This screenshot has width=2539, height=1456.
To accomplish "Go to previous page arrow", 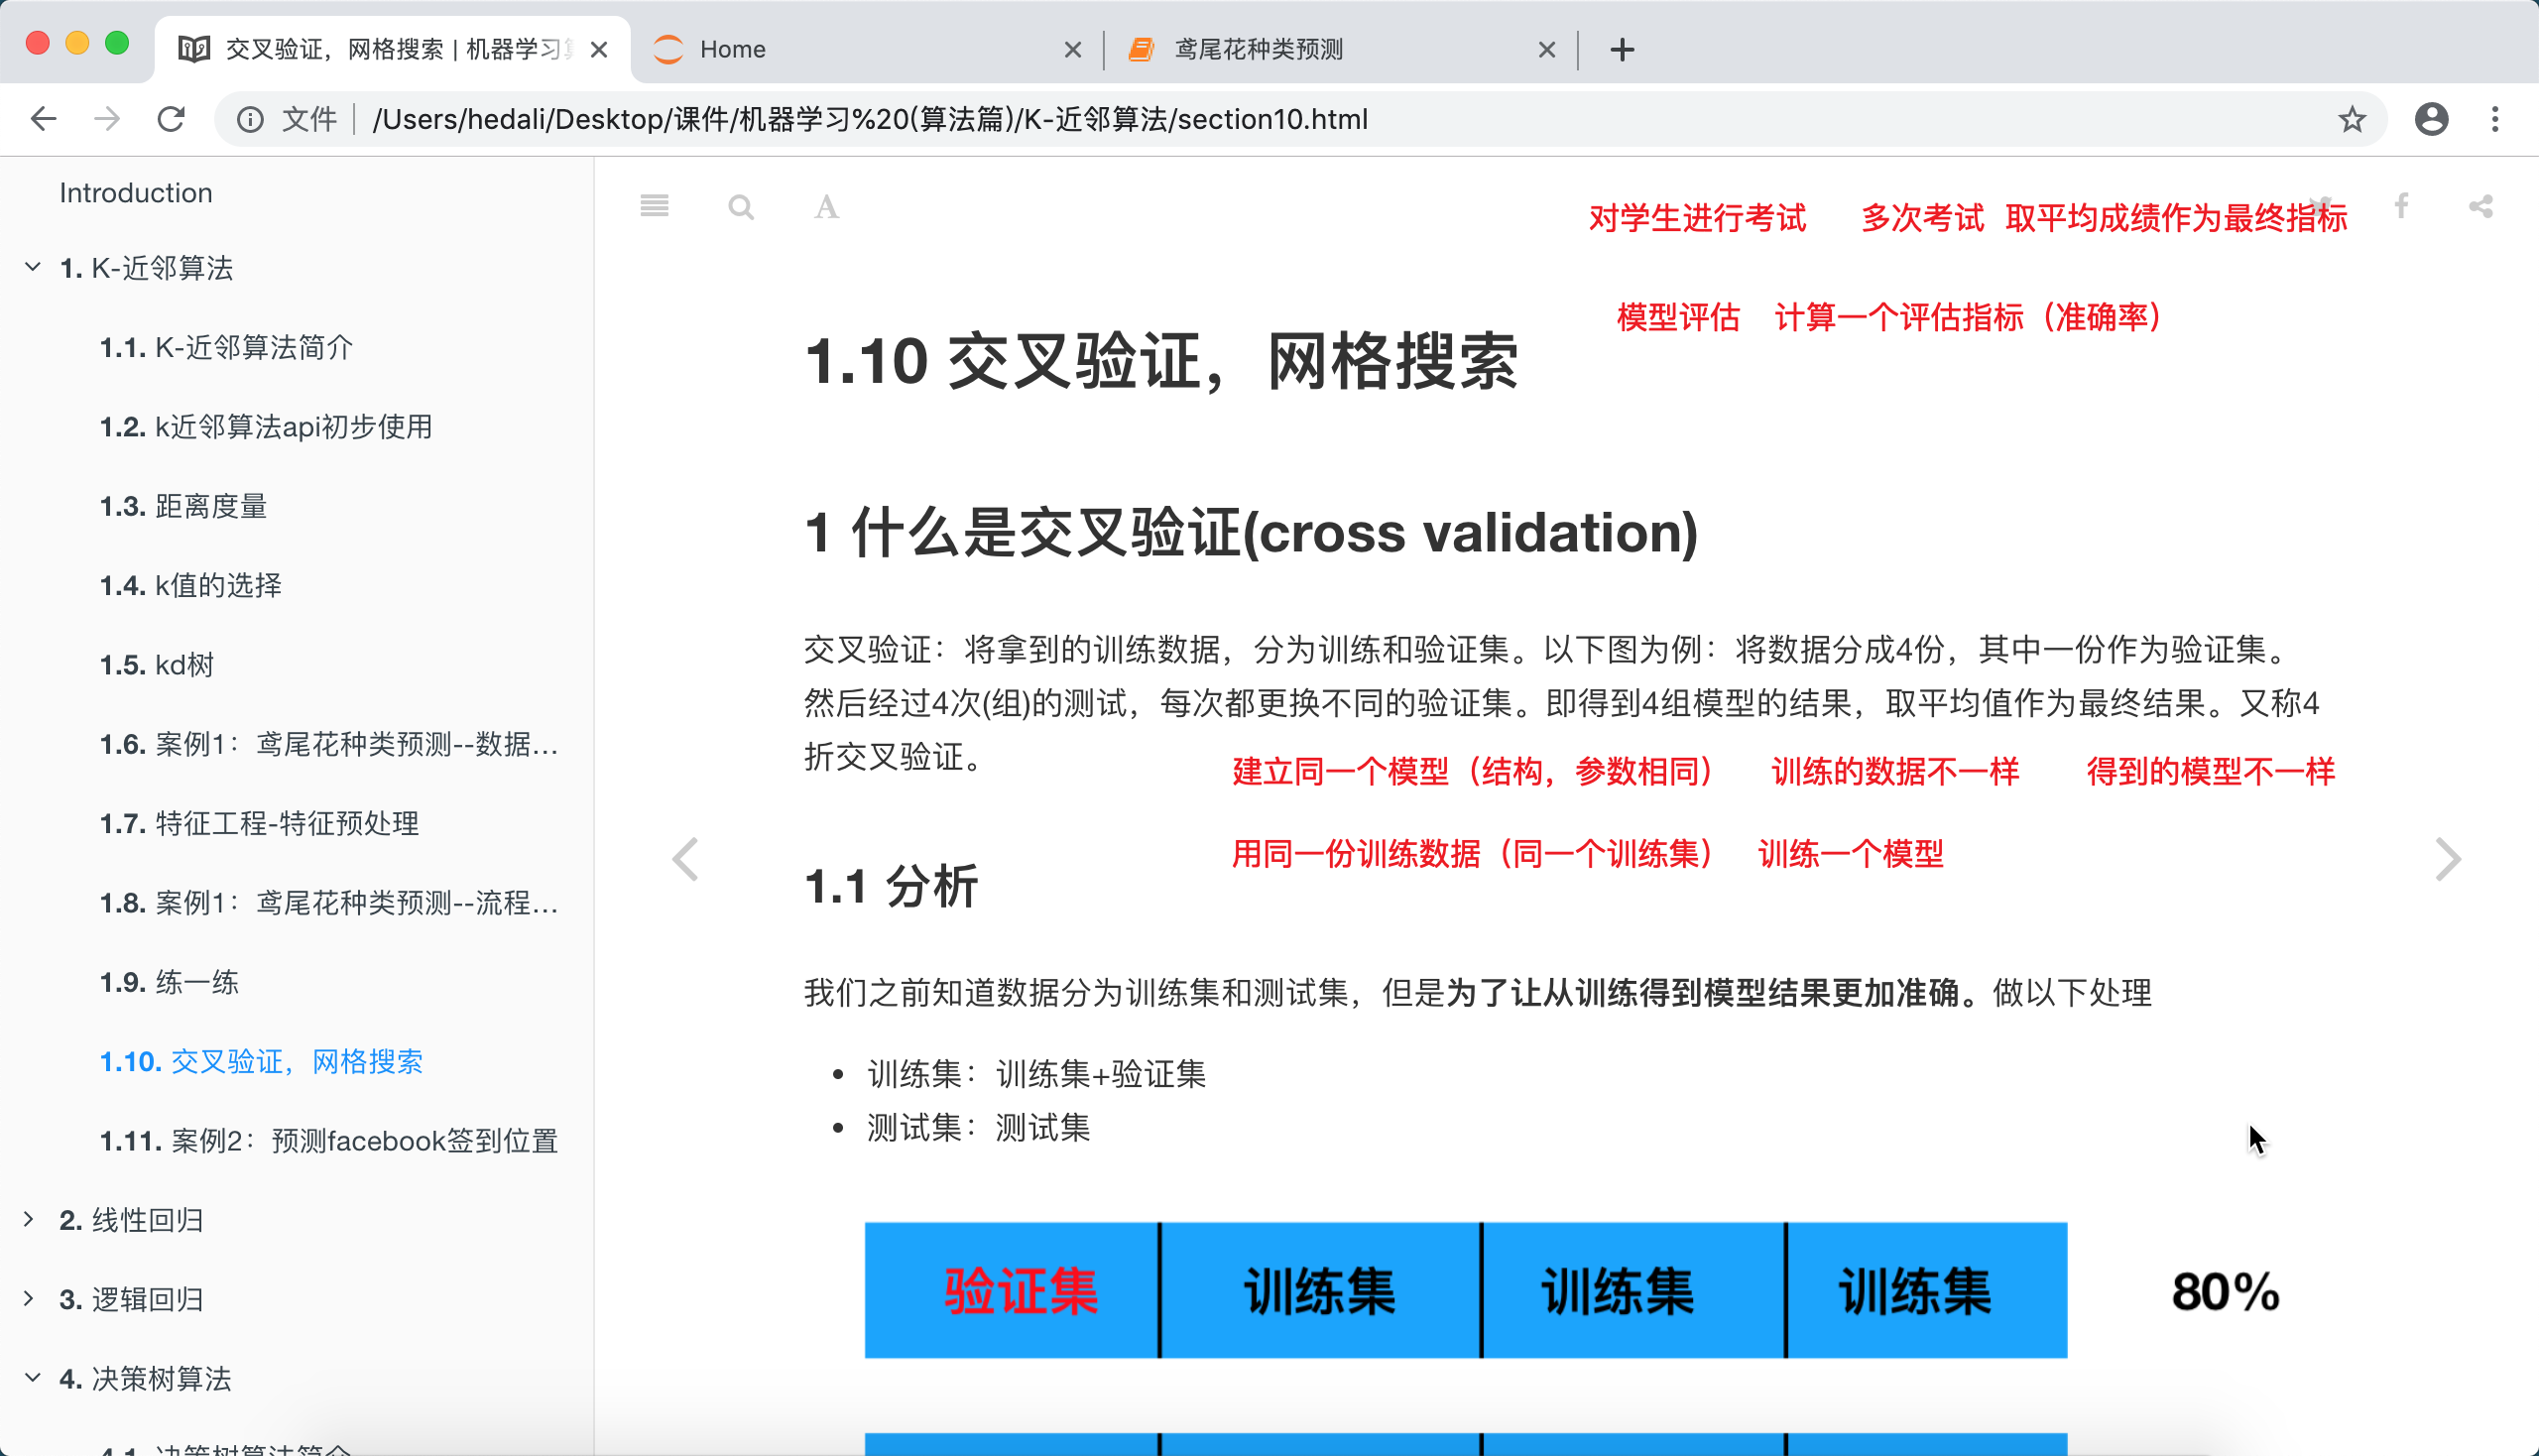I will point(686,859).
